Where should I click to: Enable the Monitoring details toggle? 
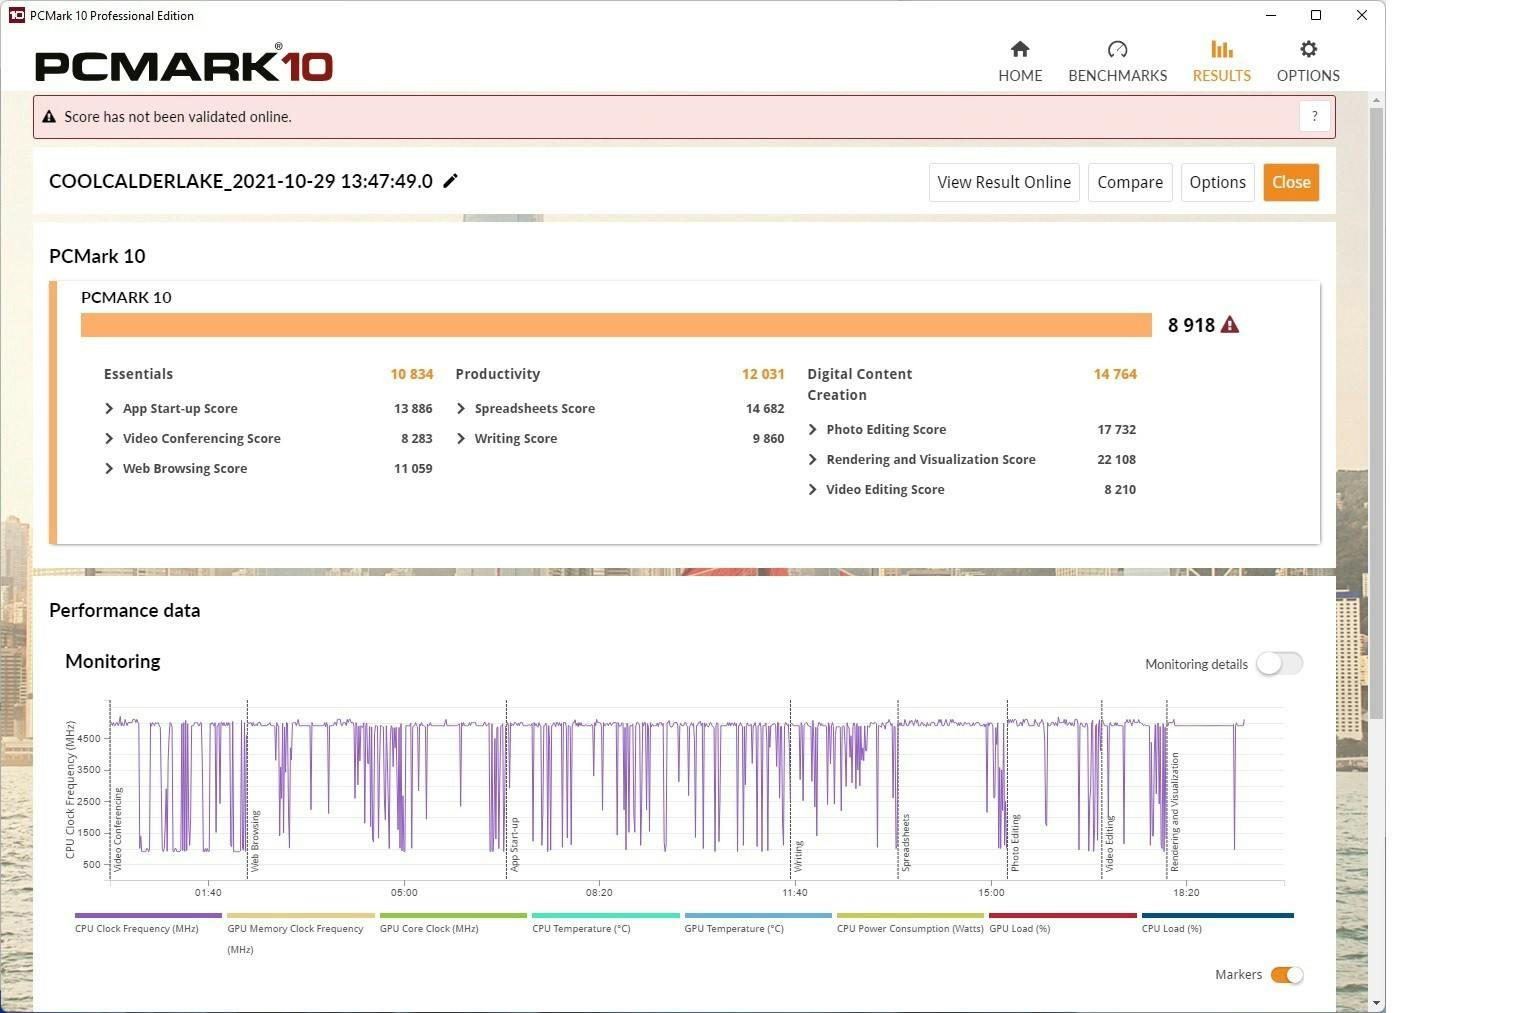[1279, 664]
